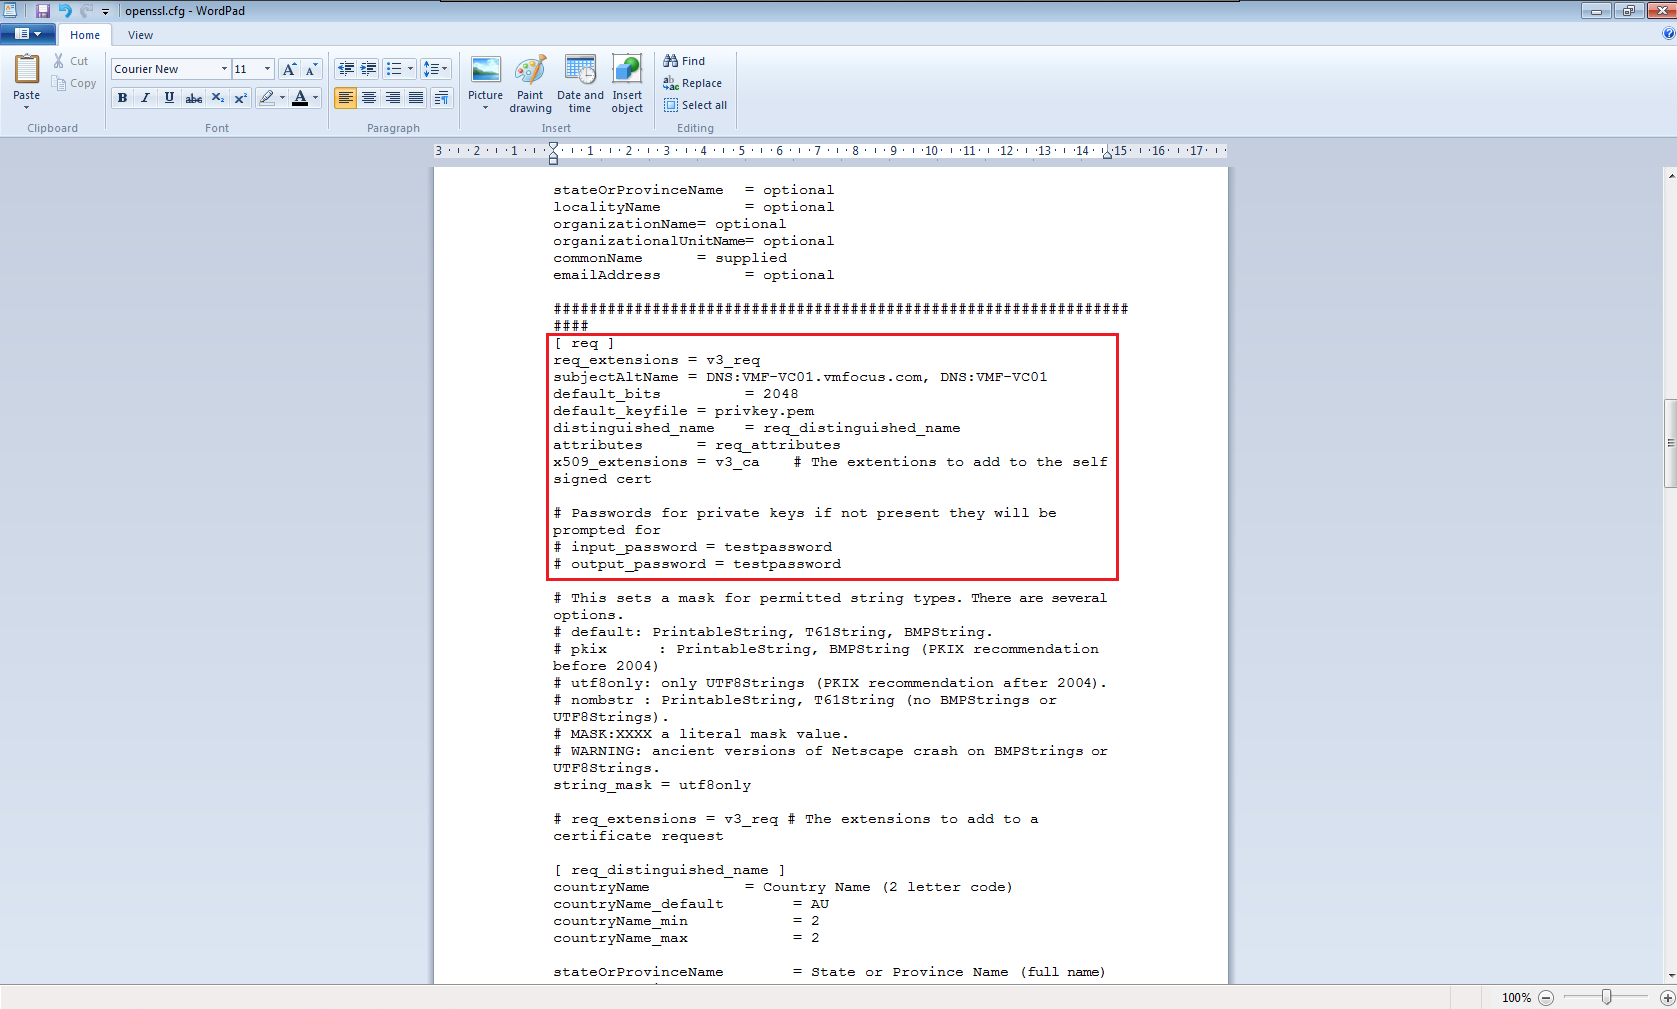
Task: Open the font size dropdown
Action: pos(267,69)
